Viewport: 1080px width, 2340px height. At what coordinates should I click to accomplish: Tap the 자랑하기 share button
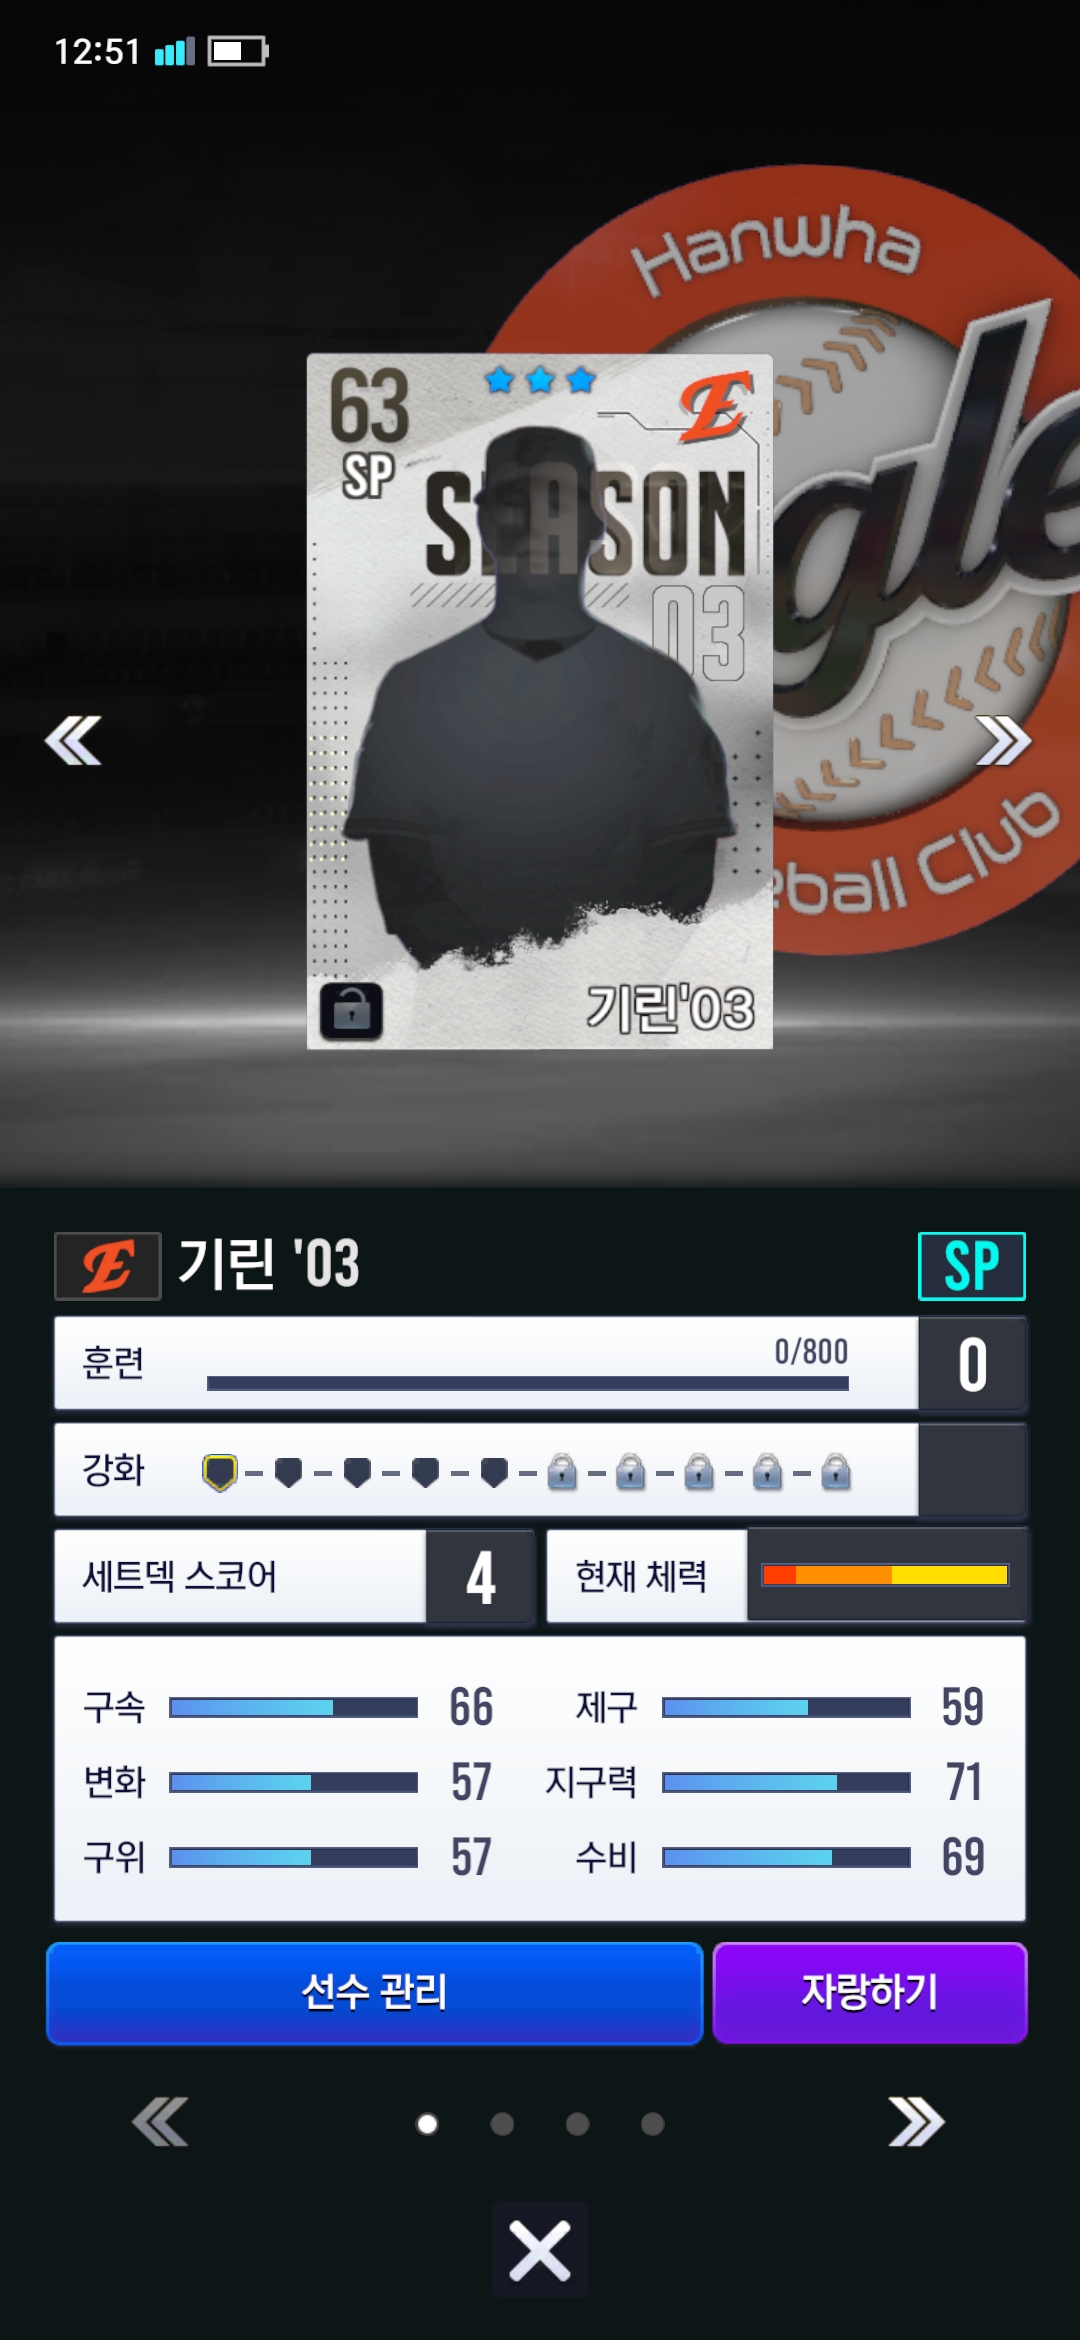tap(870, 1993)
